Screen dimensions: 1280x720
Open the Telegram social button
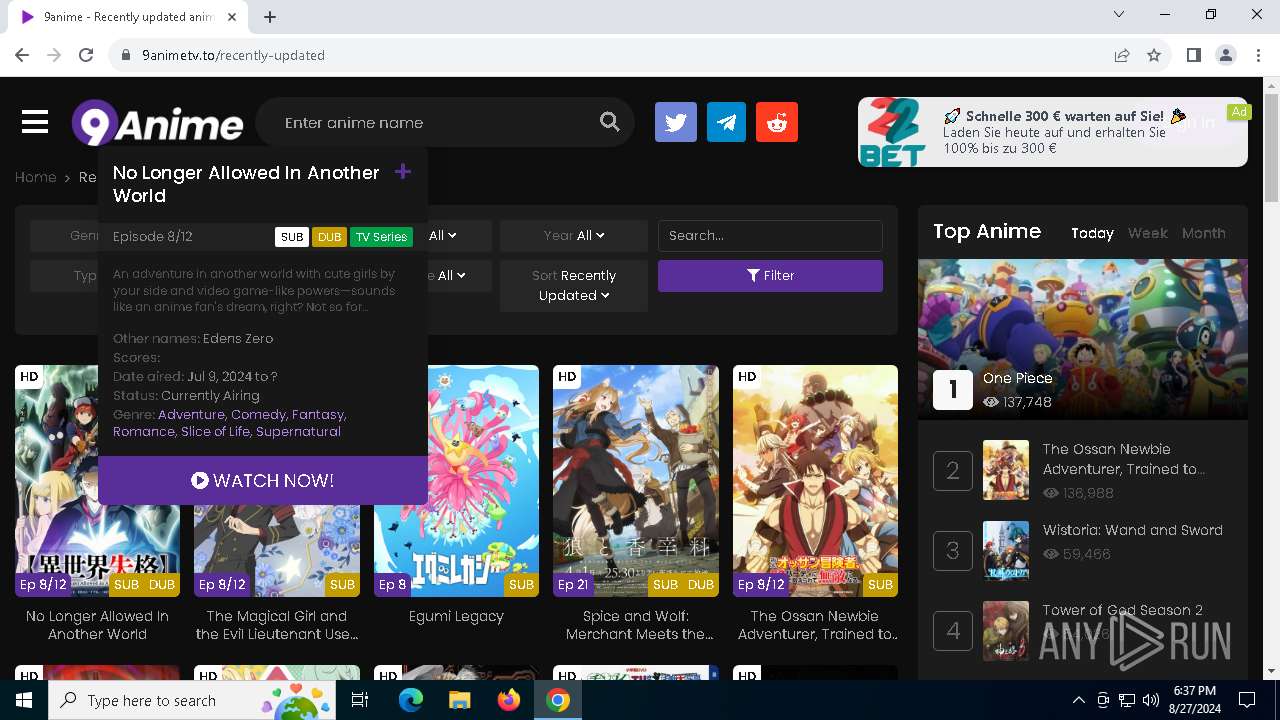pyautogui.click(x=726, y=123)
